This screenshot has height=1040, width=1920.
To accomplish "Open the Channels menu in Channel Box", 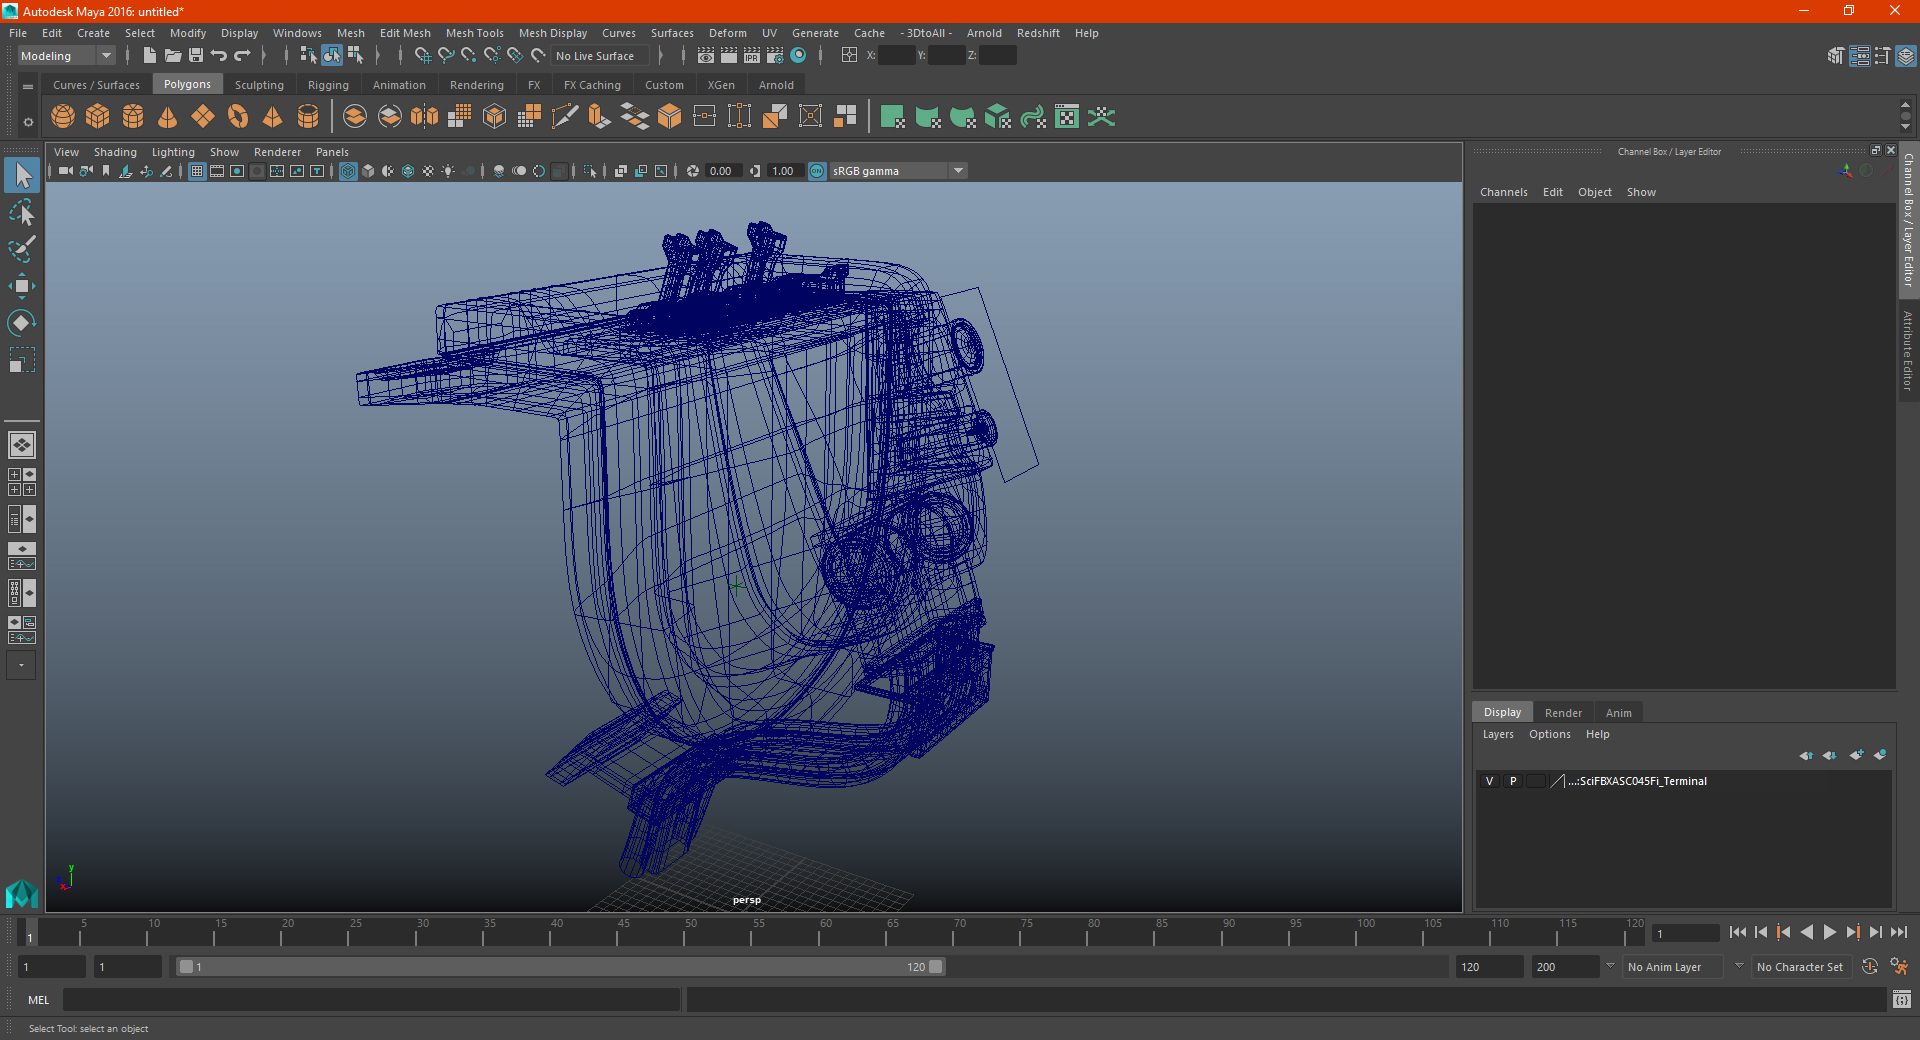I will tap(1503, 192).
